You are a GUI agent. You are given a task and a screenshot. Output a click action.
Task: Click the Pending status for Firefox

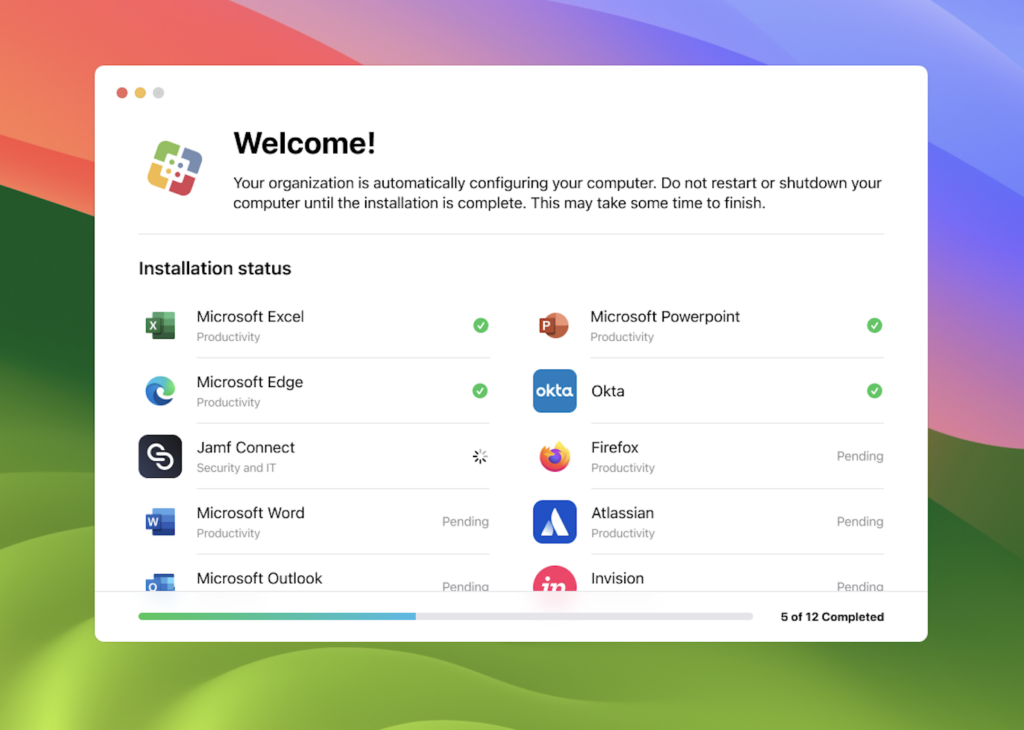point(860,456)
